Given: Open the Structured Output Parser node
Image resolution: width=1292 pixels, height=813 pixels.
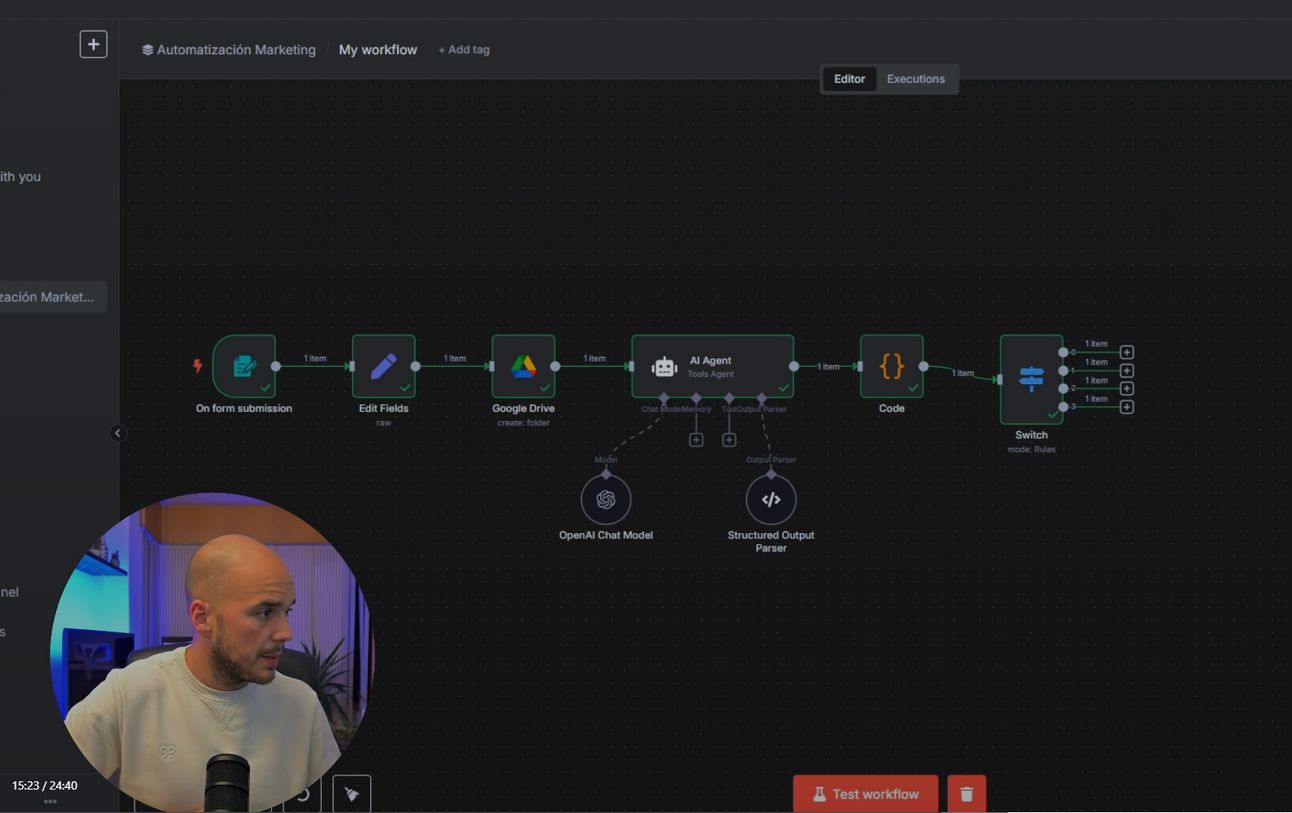Looking at the screenshot, I should click(771, 500).
